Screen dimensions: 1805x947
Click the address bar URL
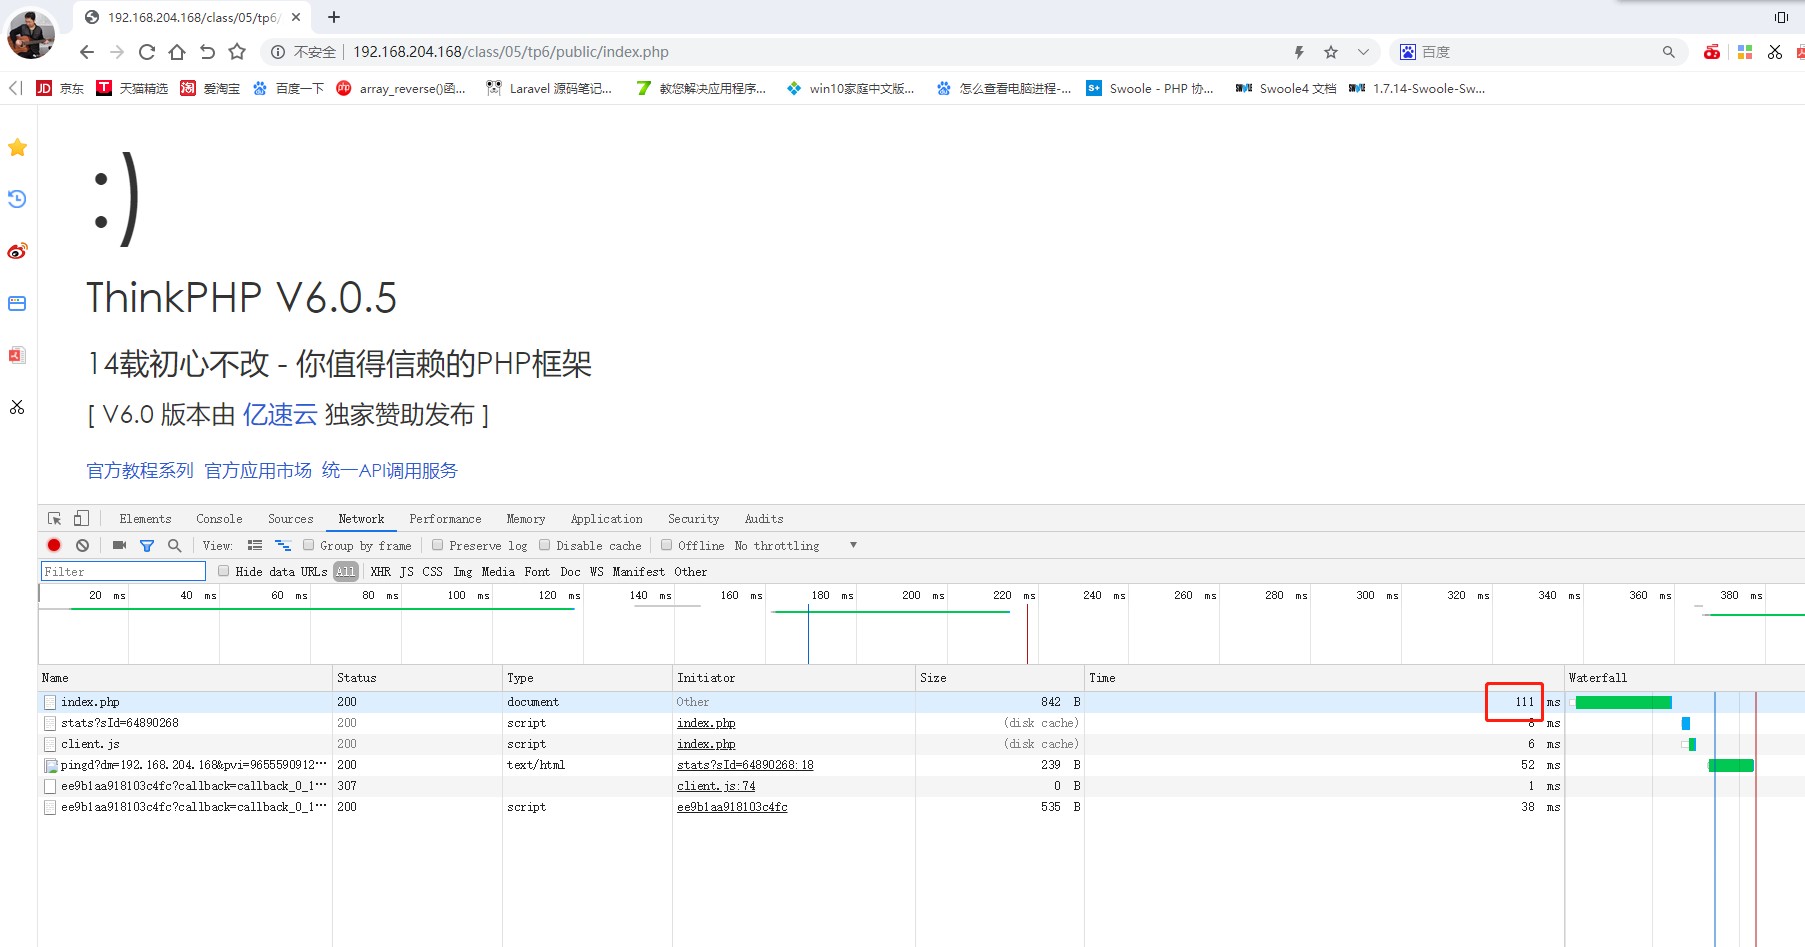tap(511, 52)
